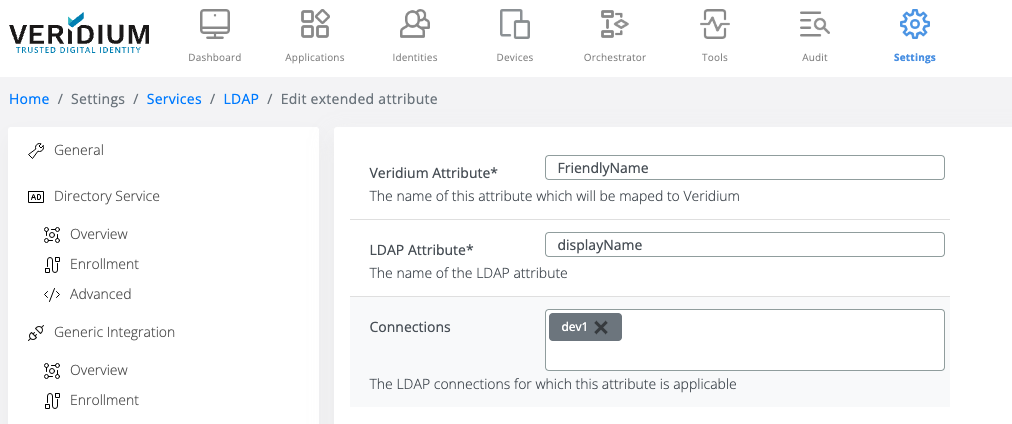Open Advanced under Directory Service
Screen dimensions: 1012x424
(100, 294)
